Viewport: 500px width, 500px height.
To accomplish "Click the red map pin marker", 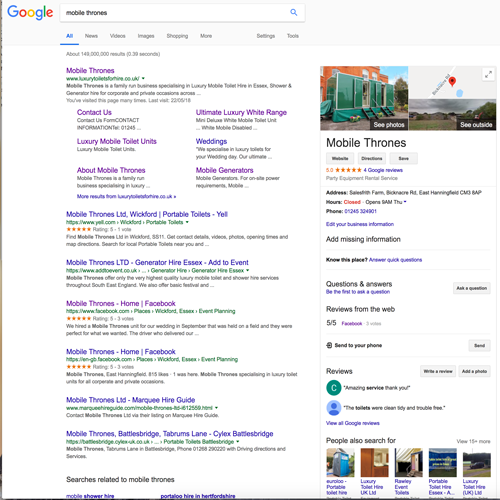I will tap(452, 81).
